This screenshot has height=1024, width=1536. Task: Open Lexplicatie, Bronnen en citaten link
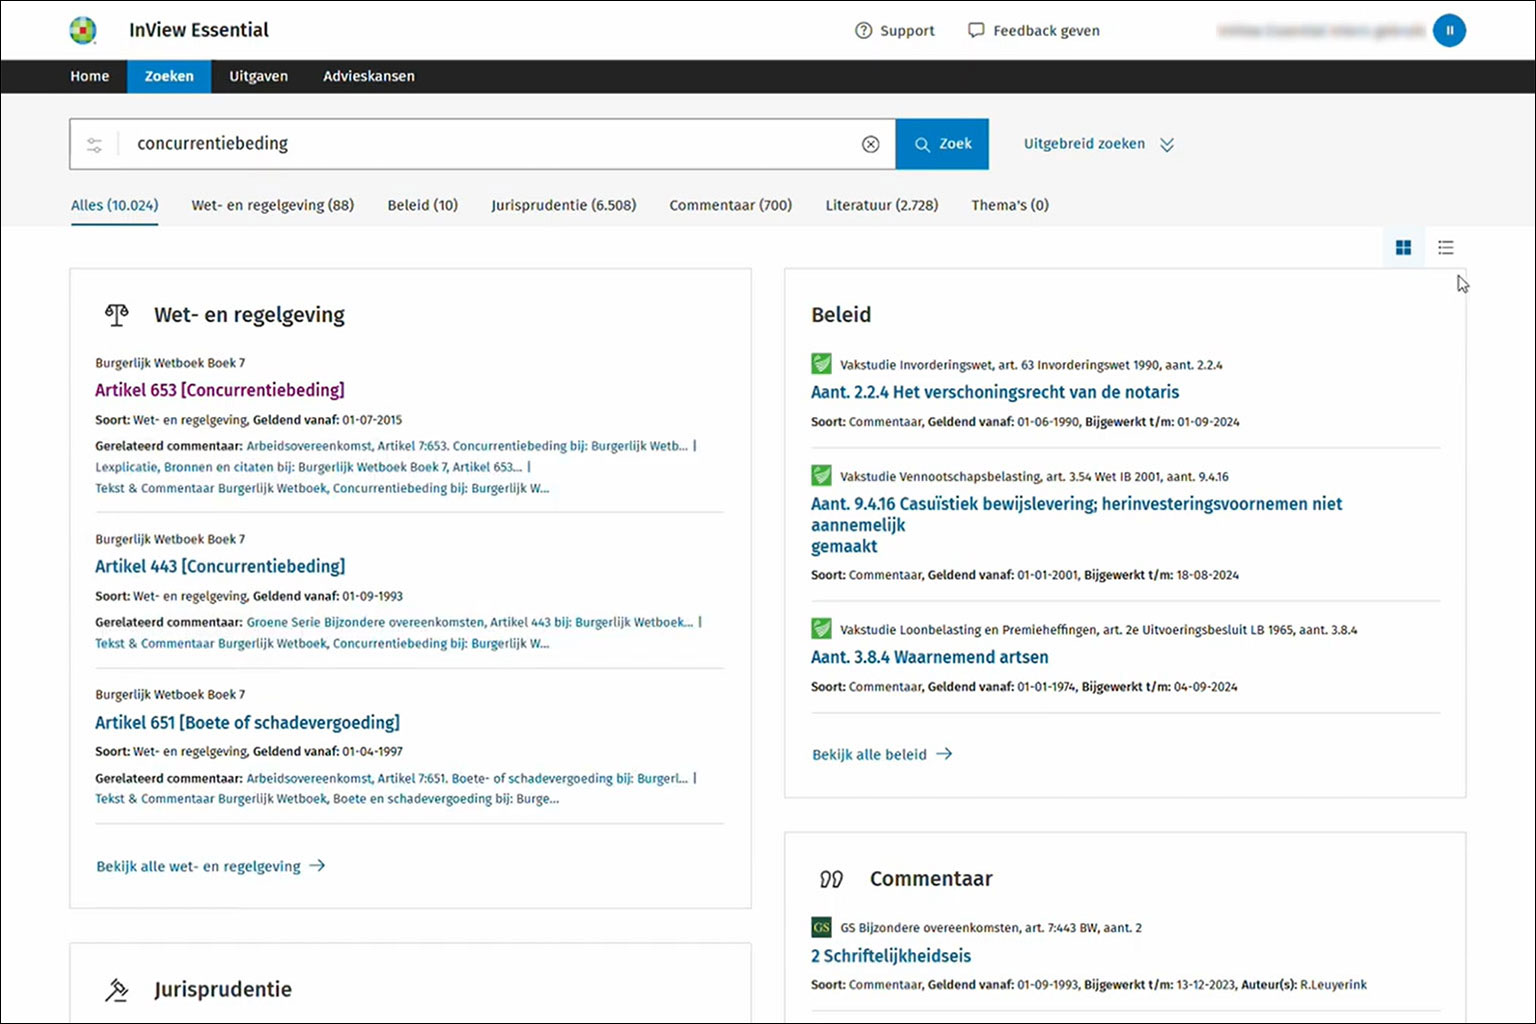click(x=309, y=467)
